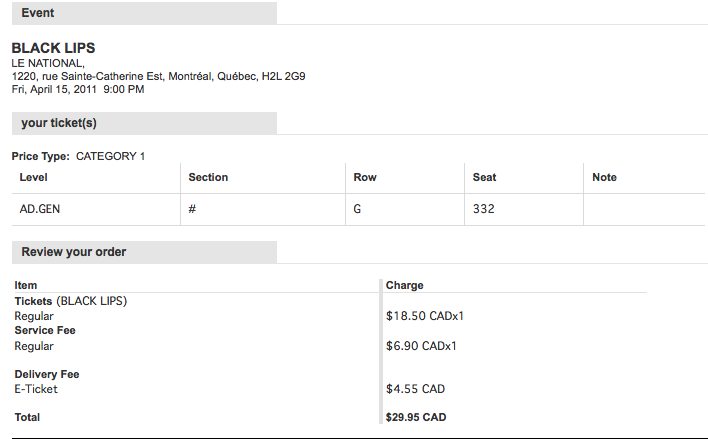Click the Section column header
708x439 pixels.
coord(208,177)
